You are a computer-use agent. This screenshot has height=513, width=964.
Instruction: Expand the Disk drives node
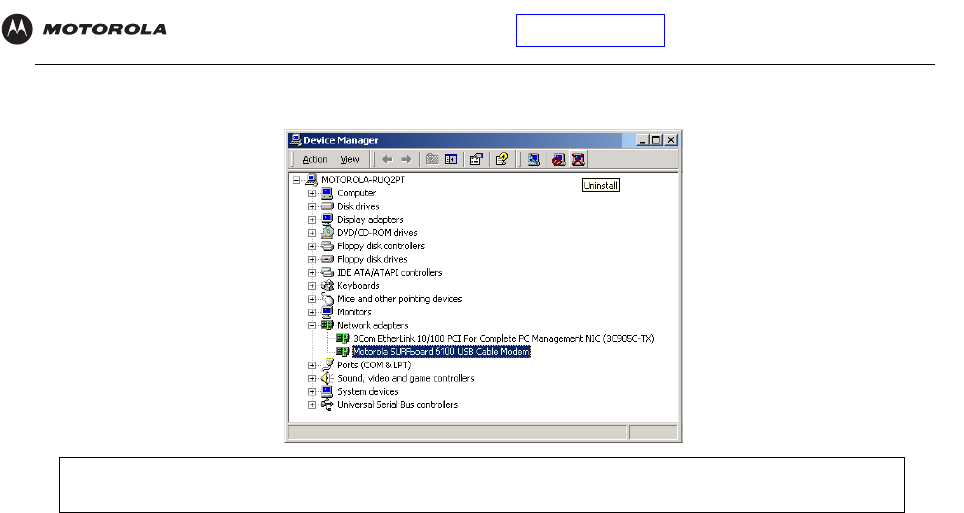click(312, 207)
